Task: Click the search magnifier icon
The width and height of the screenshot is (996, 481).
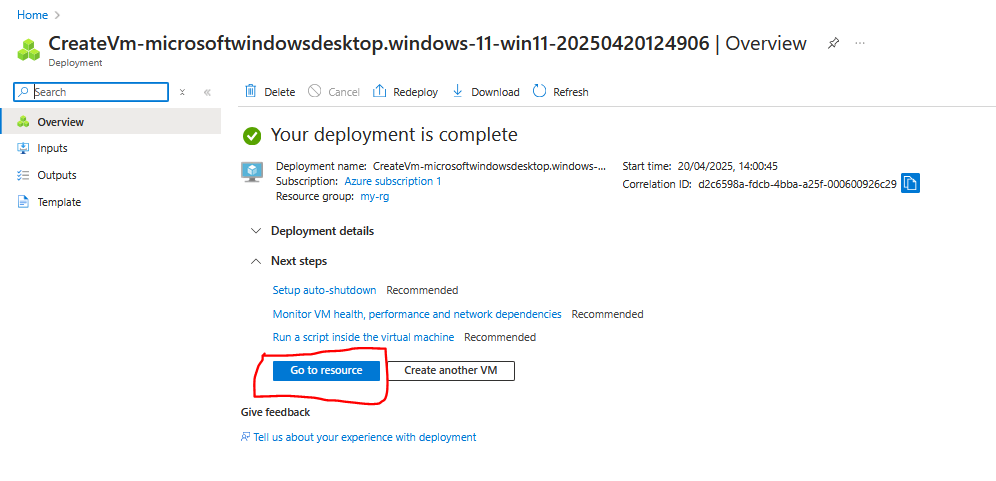Action: [24, 92]
